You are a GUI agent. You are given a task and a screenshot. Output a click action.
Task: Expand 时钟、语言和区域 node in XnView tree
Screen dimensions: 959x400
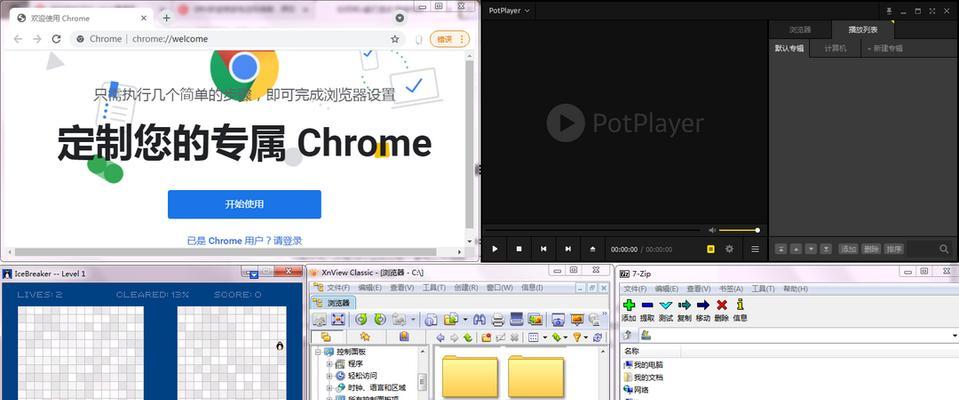coord(330,387)
